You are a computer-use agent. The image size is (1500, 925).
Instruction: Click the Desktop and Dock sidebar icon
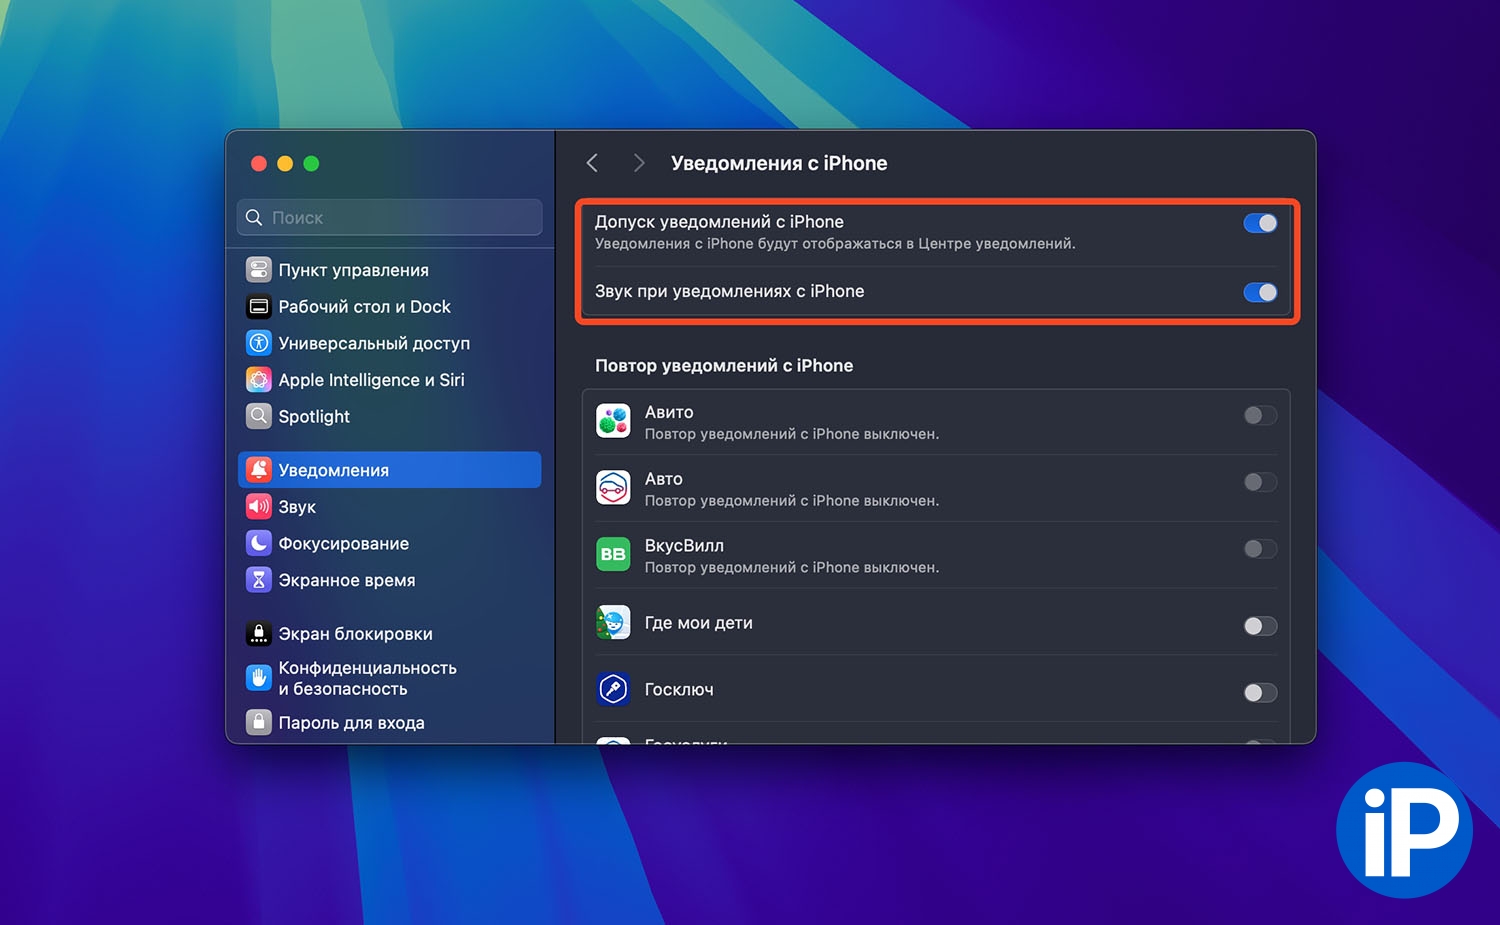[259, 307]
